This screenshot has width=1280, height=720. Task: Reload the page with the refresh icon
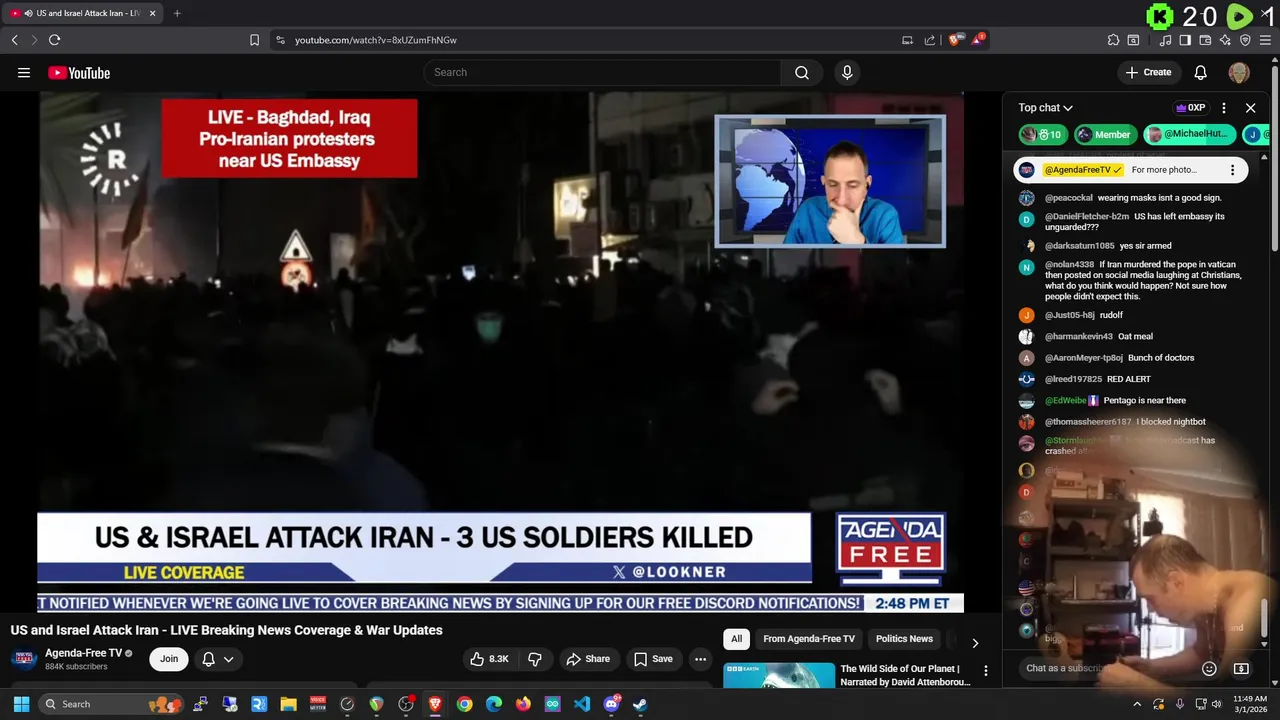(x=54, y=40)
